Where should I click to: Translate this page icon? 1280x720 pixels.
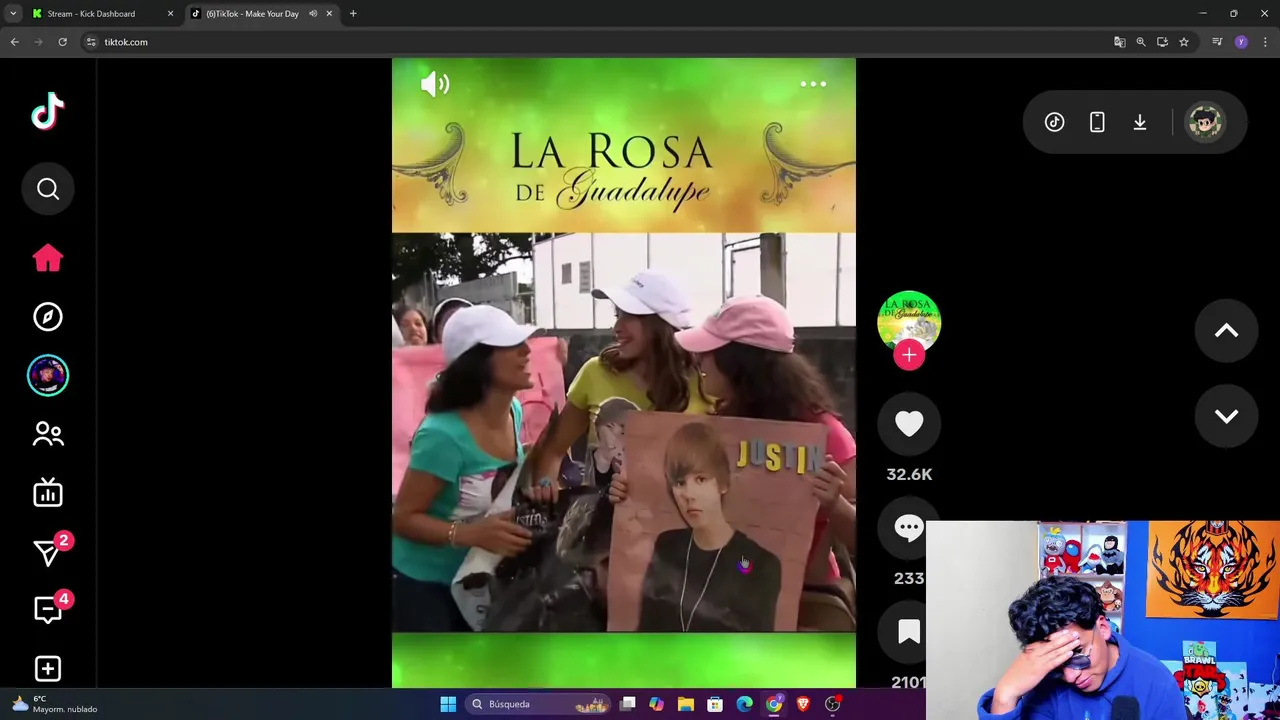click(1119, 42)
